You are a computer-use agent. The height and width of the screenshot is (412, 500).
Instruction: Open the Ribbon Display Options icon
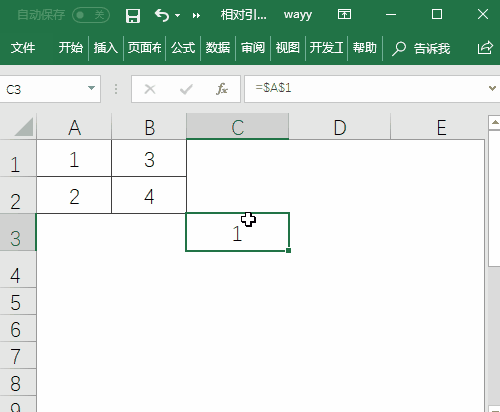(x=344, y=14)
